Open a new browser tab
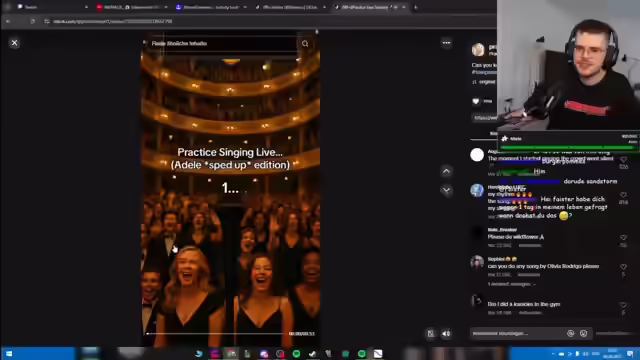This screenshot has height=360, width=640. point(416,7)
